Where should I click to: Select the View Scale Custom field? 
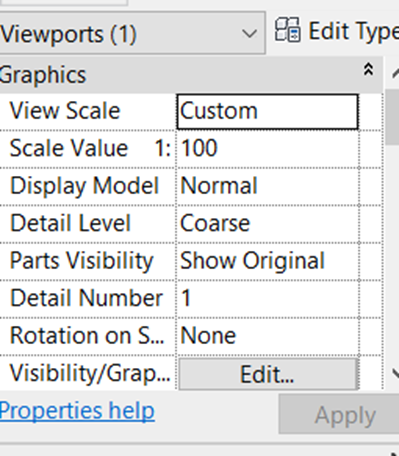pyautogui.click(x=268, y=111)
